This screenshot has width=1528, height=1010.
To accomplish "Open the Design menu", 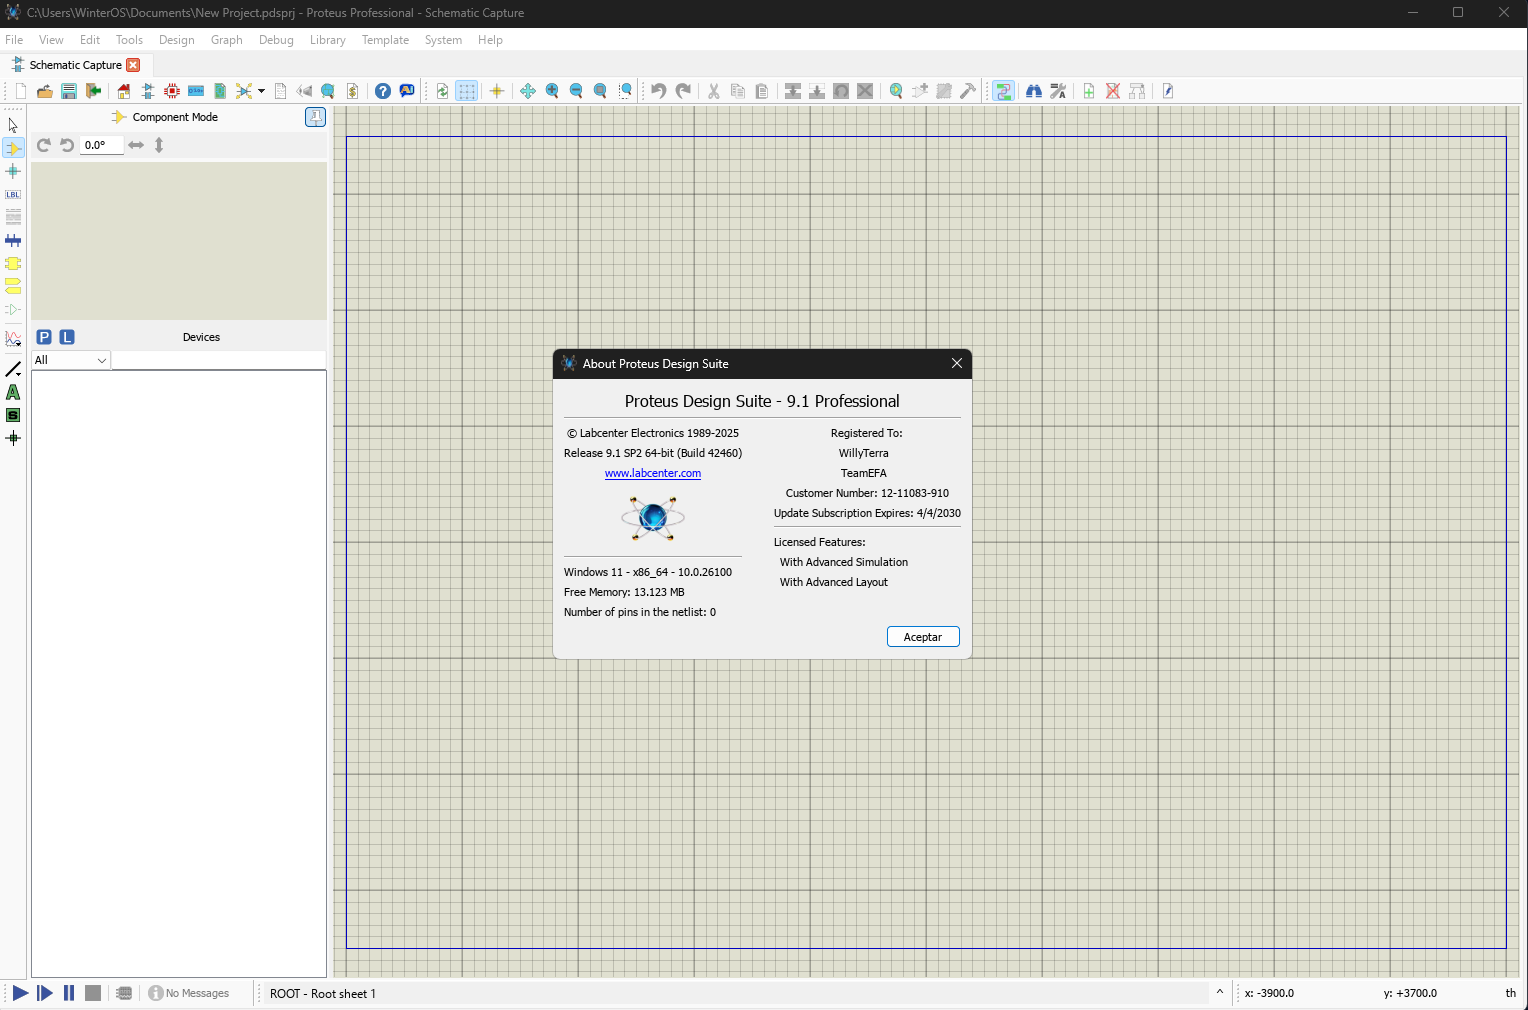I will 177,40.
